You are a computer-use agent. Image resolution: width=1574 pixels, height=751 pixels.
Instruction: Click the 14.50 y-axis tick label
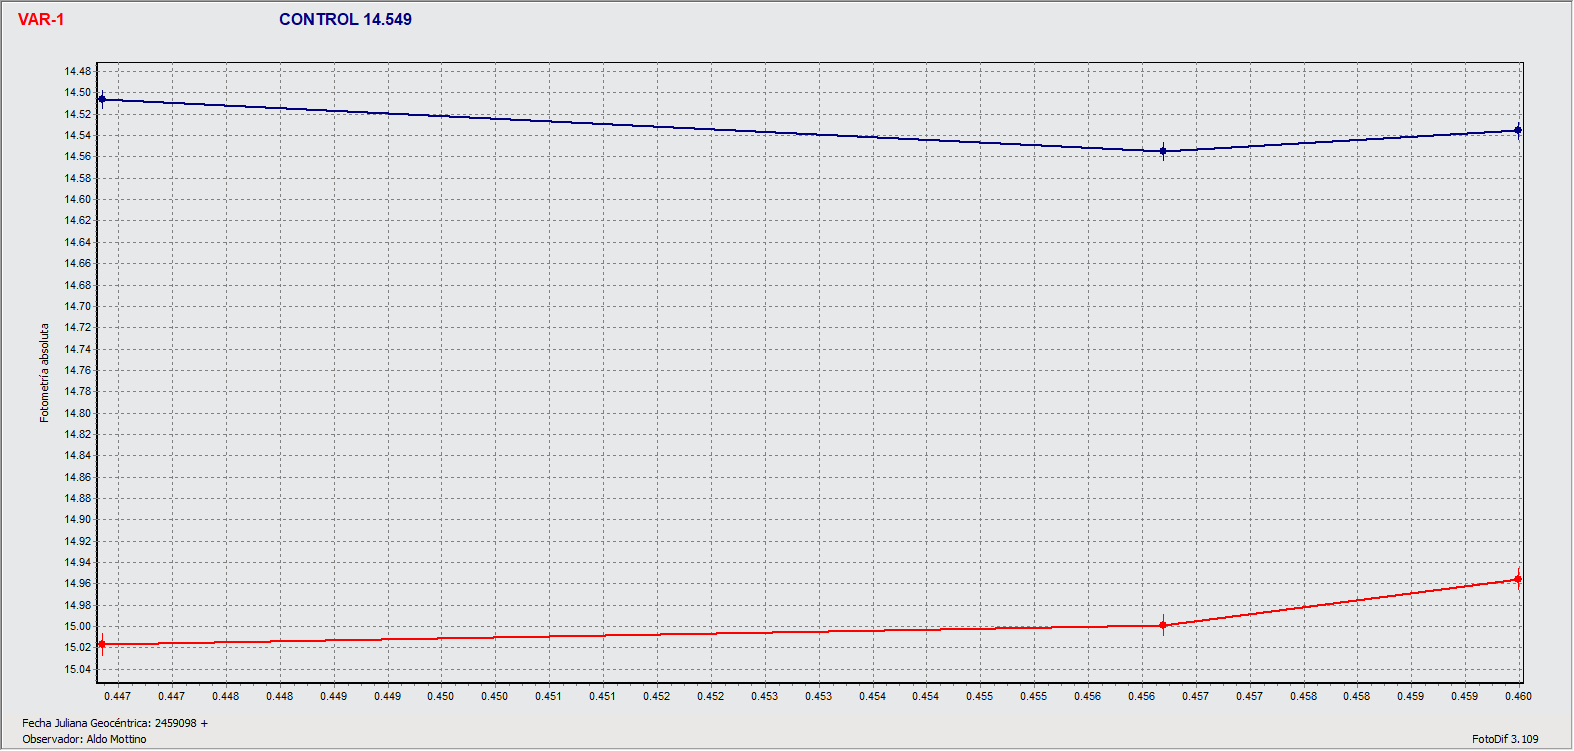click(78, 92)
